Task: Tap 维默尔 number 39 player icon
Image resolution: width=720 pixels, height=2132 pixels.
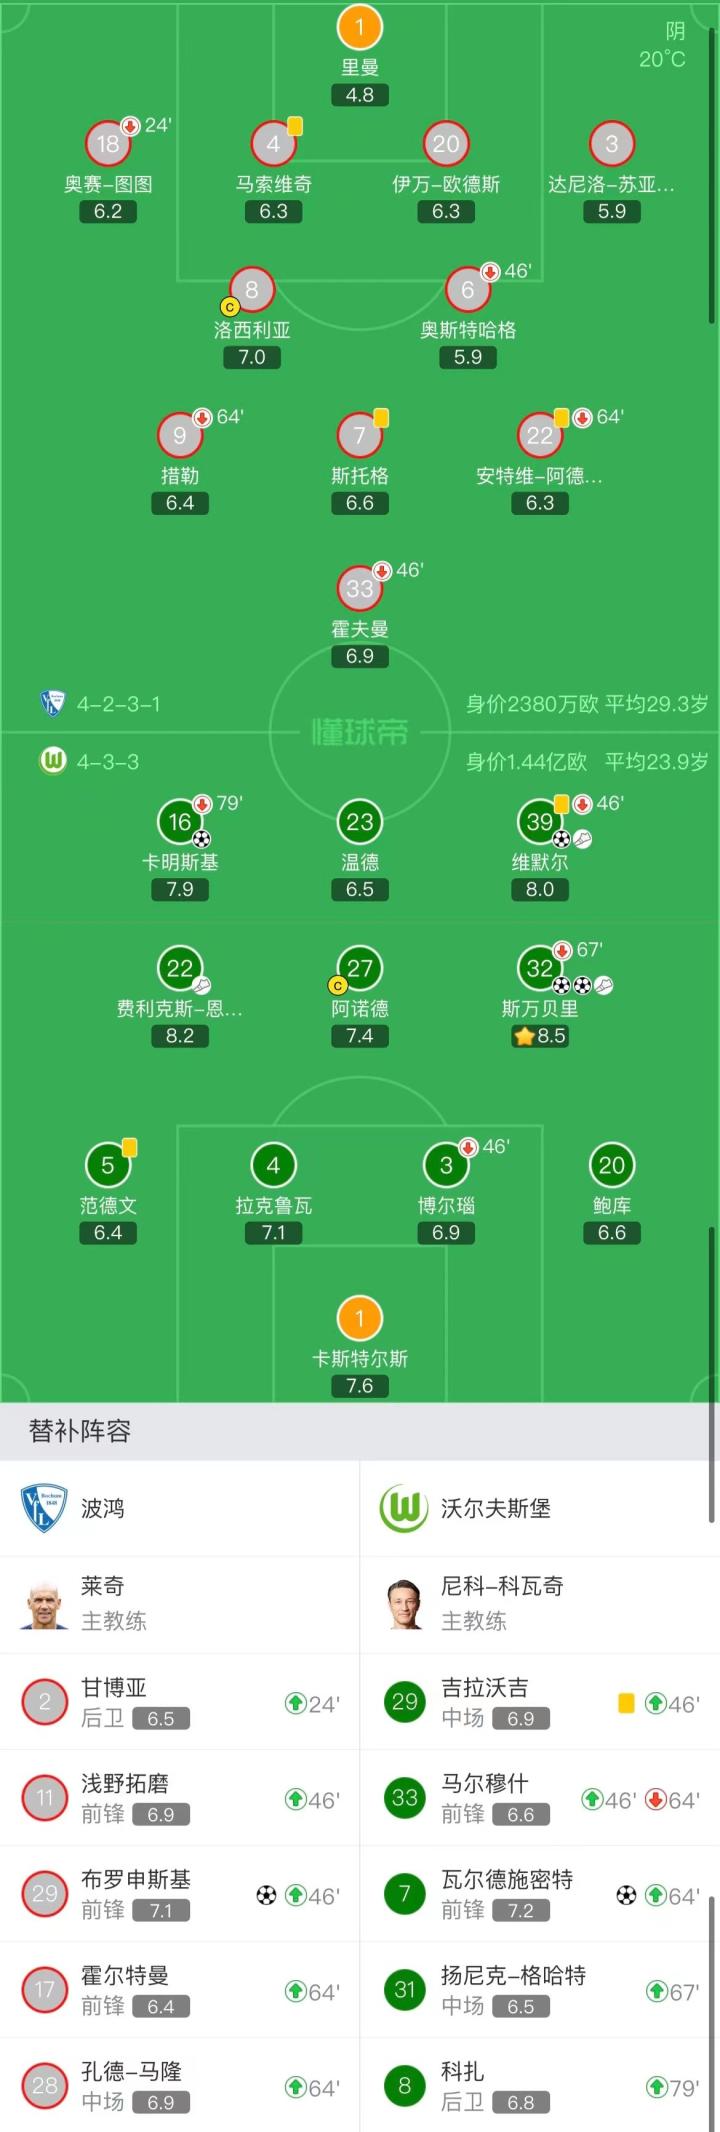Action: [540, 822]
